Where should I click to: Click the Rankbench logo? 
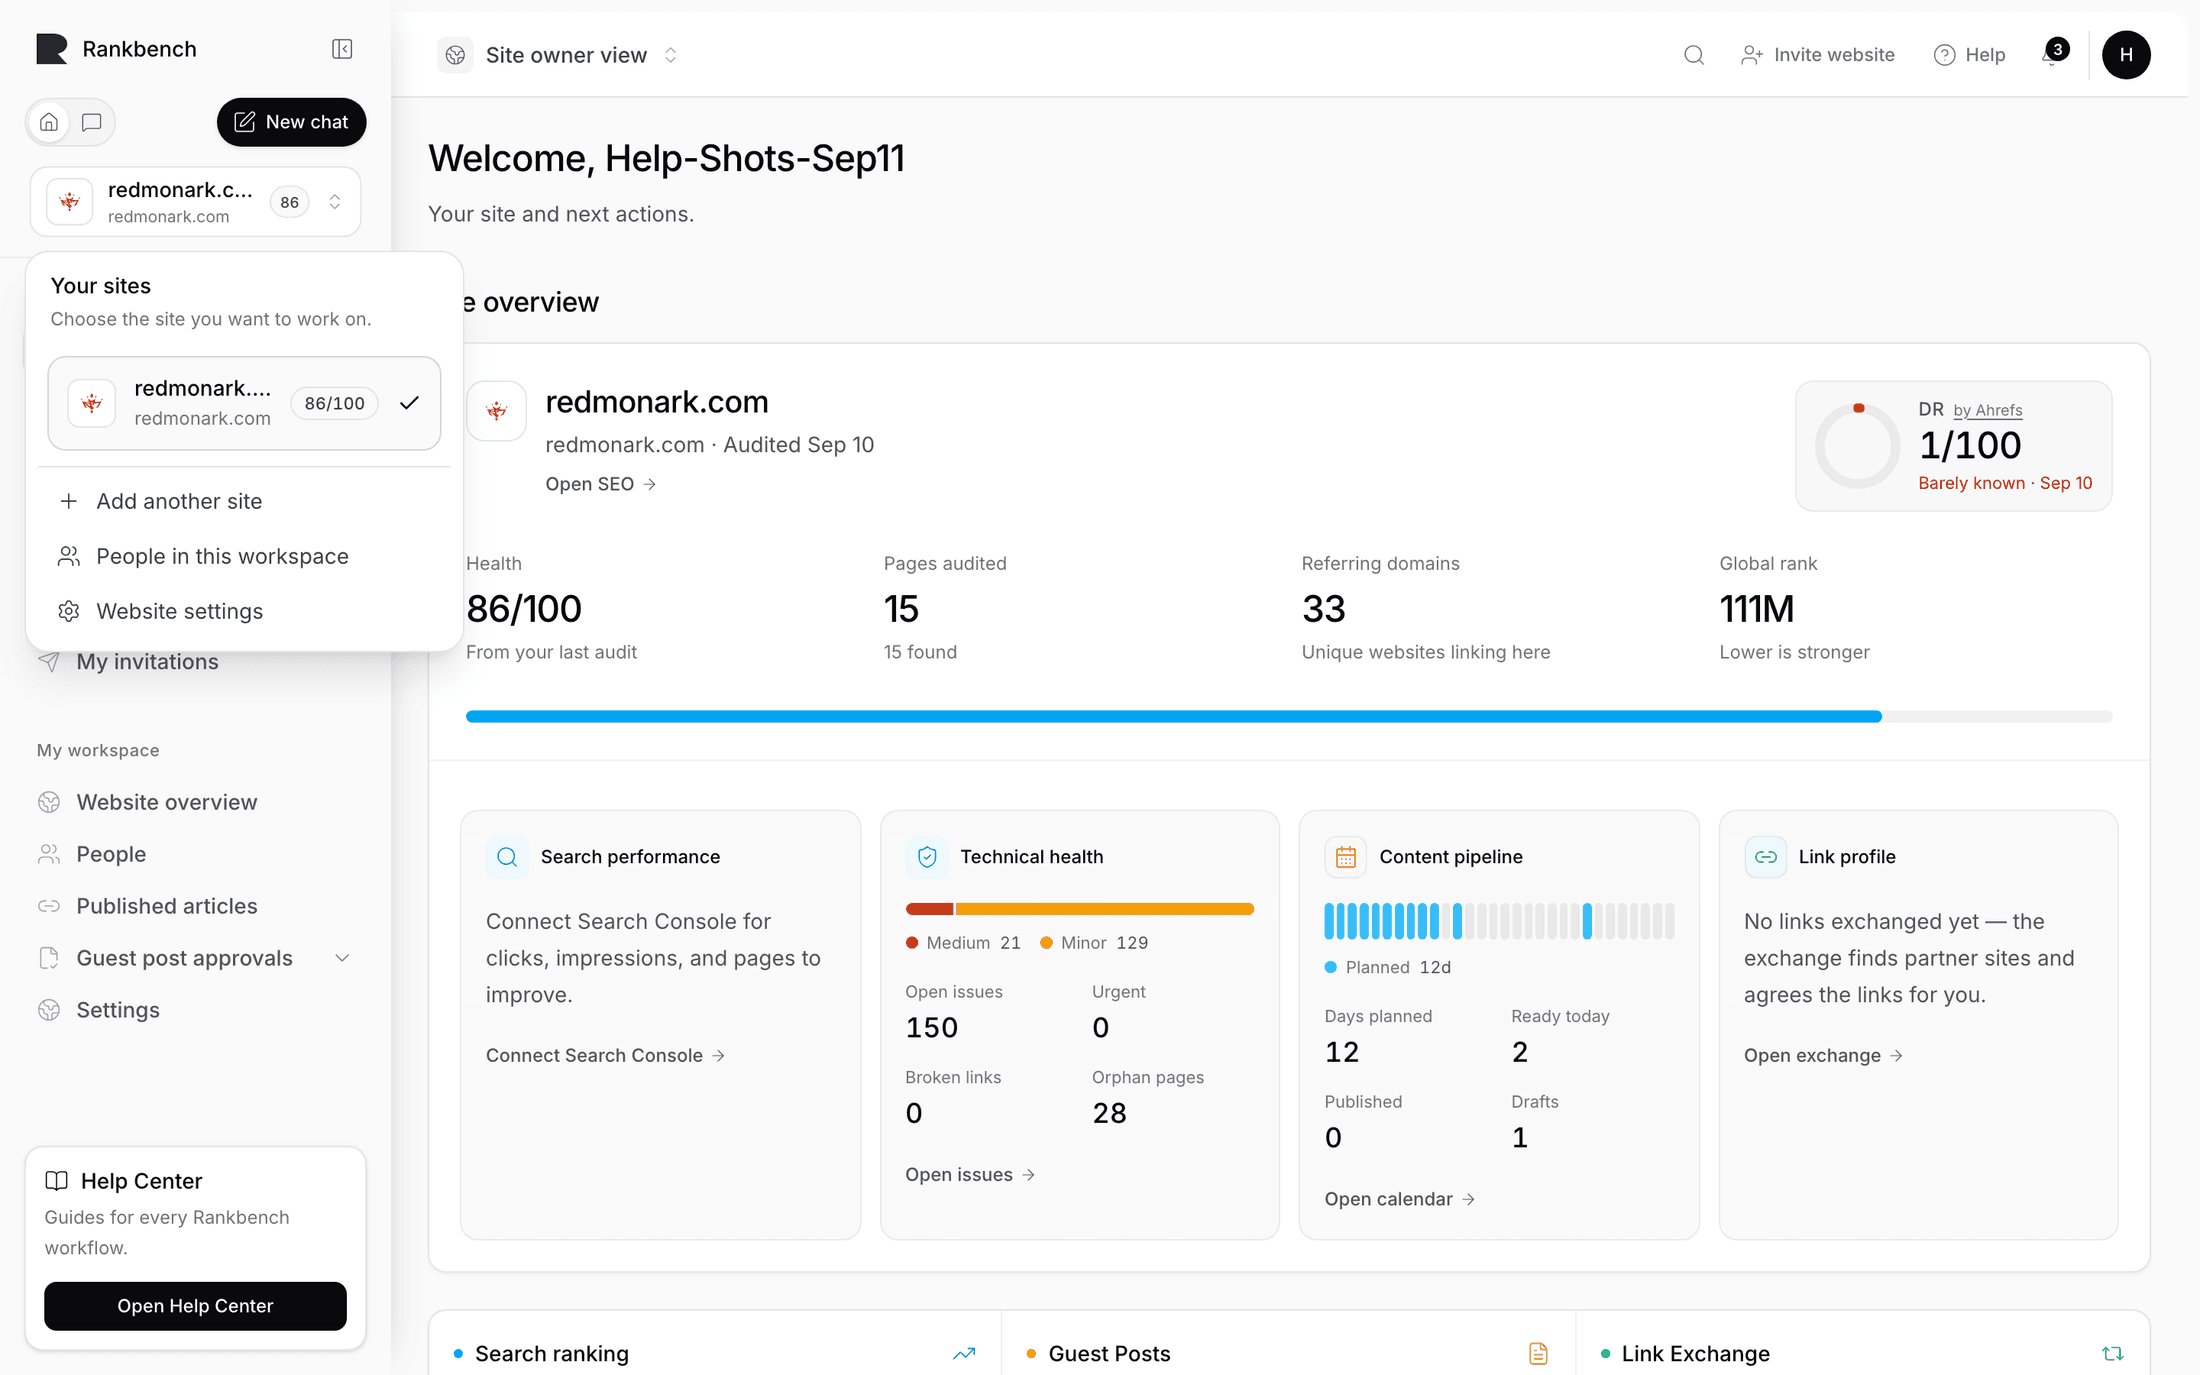coord(52,49)
